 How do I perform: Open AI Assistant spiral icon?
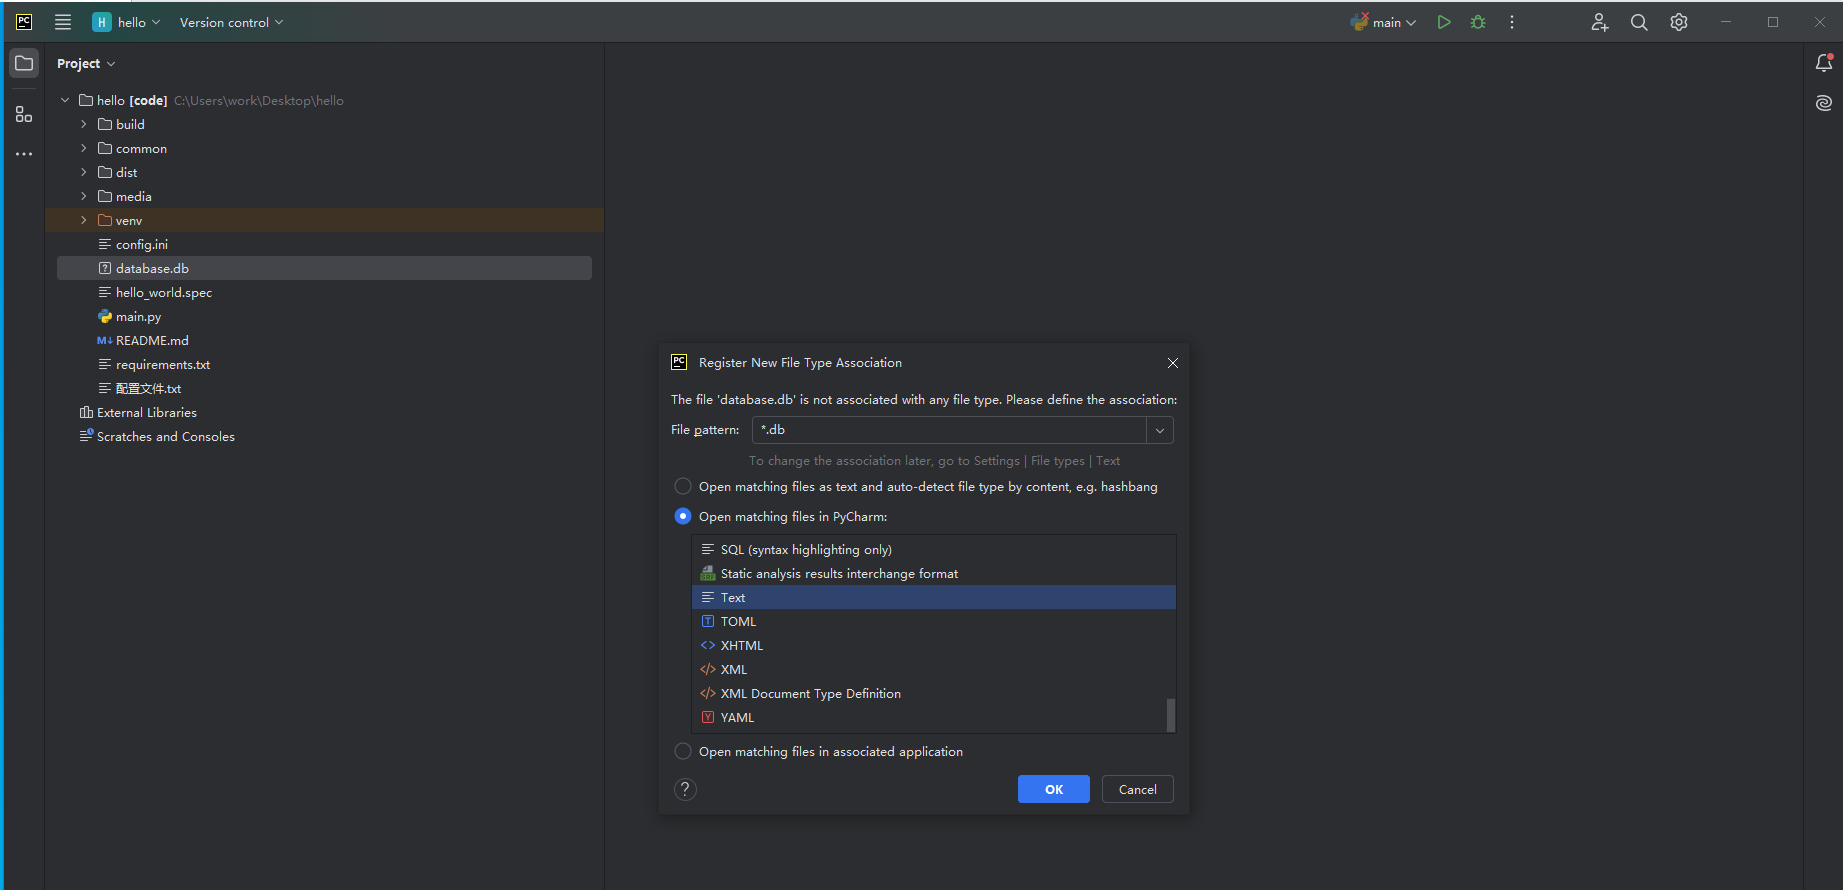(x=1824, y=103)
